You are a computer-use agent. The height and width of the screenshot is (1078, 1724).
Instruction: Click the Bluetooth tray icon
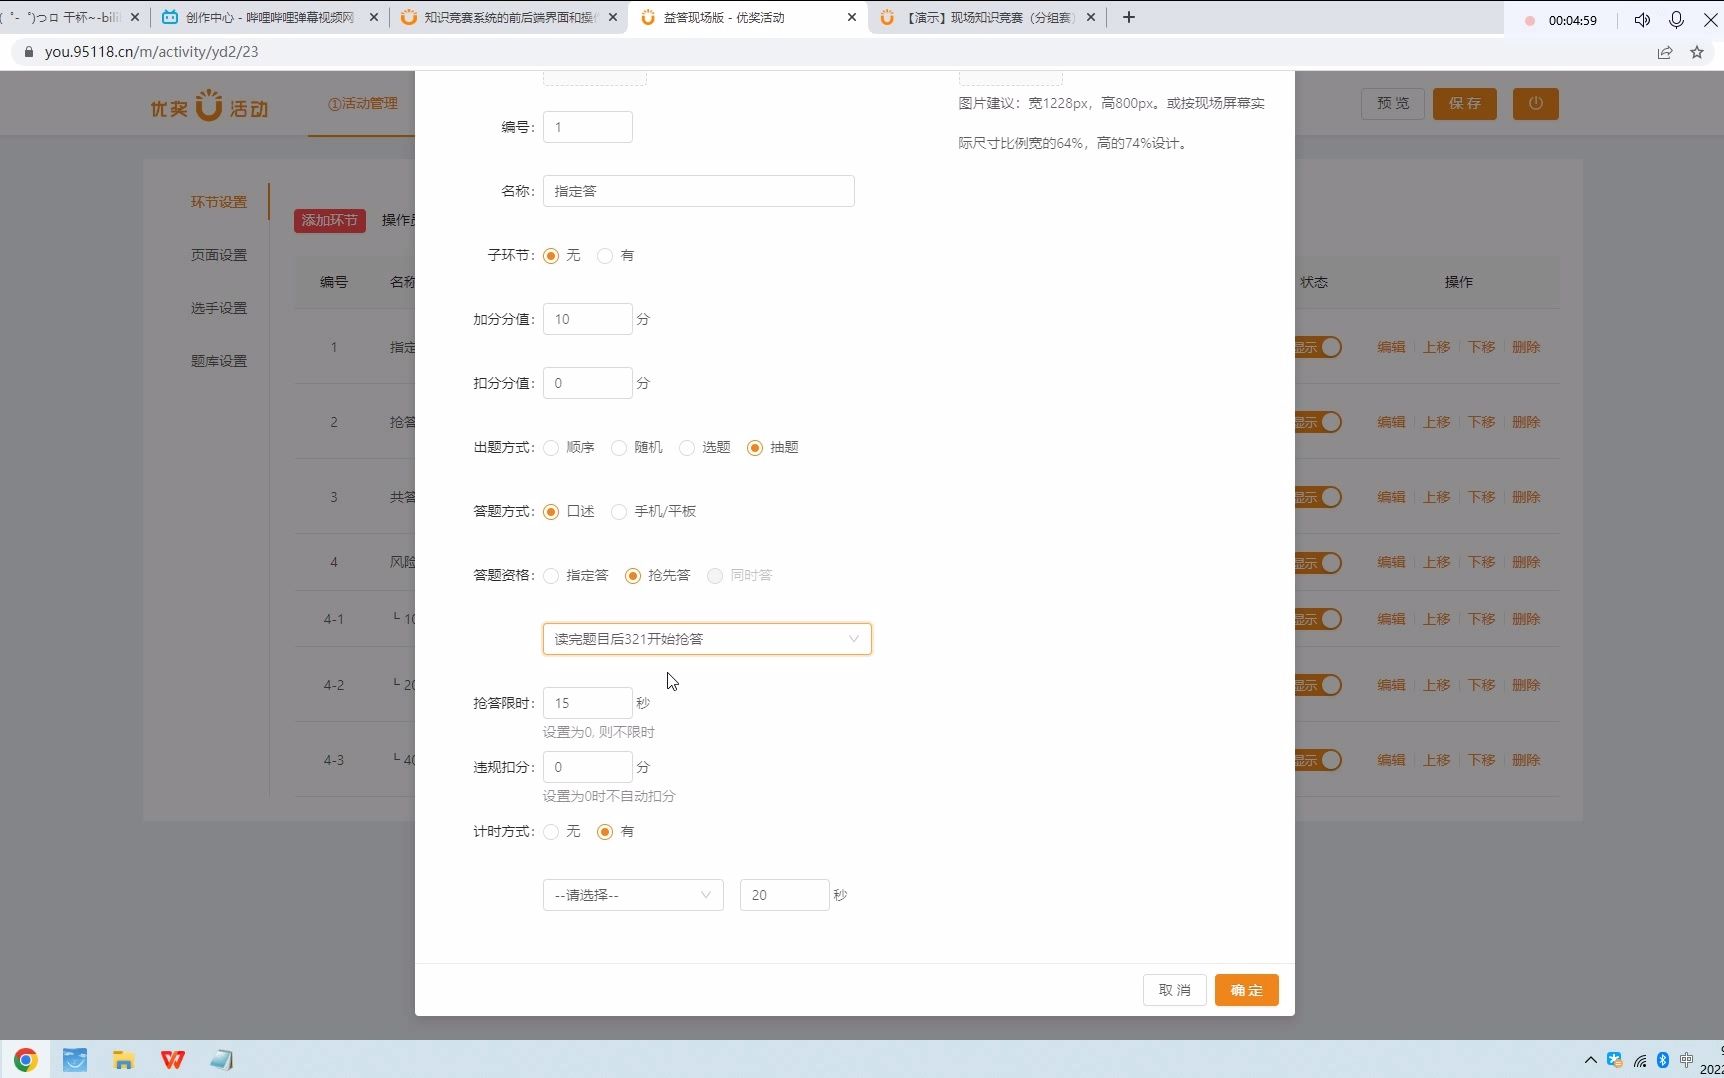pos(1663,1060)
